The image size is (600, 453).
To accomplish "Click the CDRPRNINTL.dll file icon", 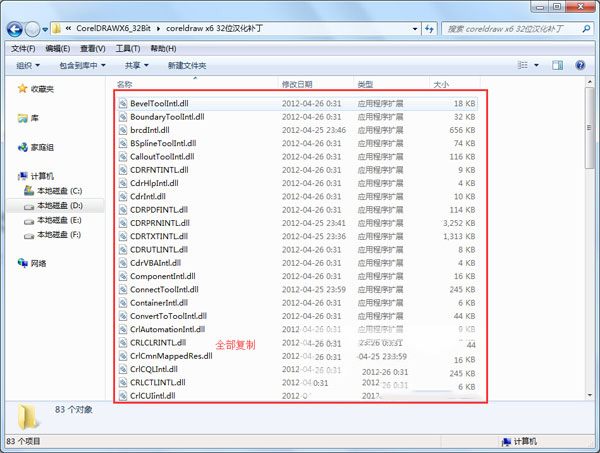I will [x=123, y=223].
